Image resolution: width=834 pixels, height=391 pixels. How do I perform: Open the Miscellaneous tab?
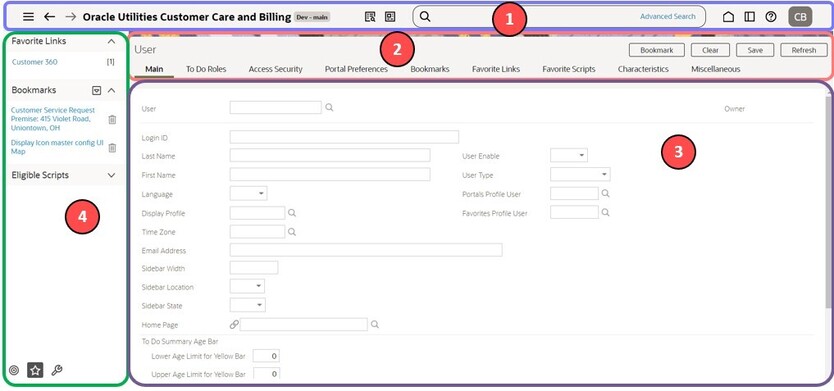tap(715, 69)
